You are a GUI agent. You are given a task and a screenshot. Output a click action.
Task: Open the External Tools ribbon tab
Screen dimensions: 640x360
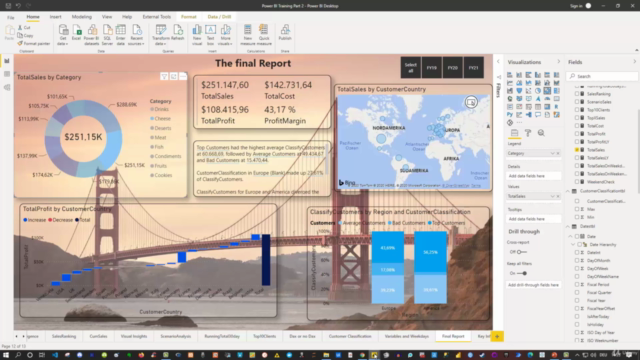(157, 17)
